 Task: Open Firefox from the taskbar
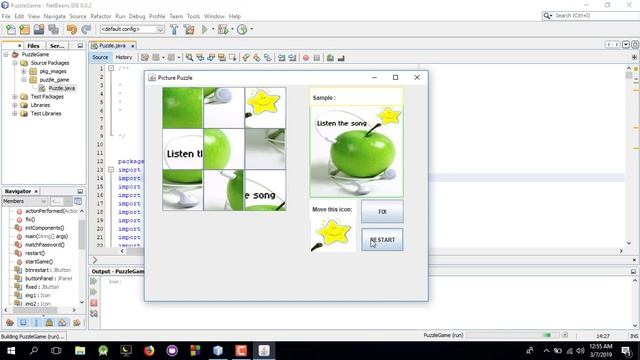point(149,351)
